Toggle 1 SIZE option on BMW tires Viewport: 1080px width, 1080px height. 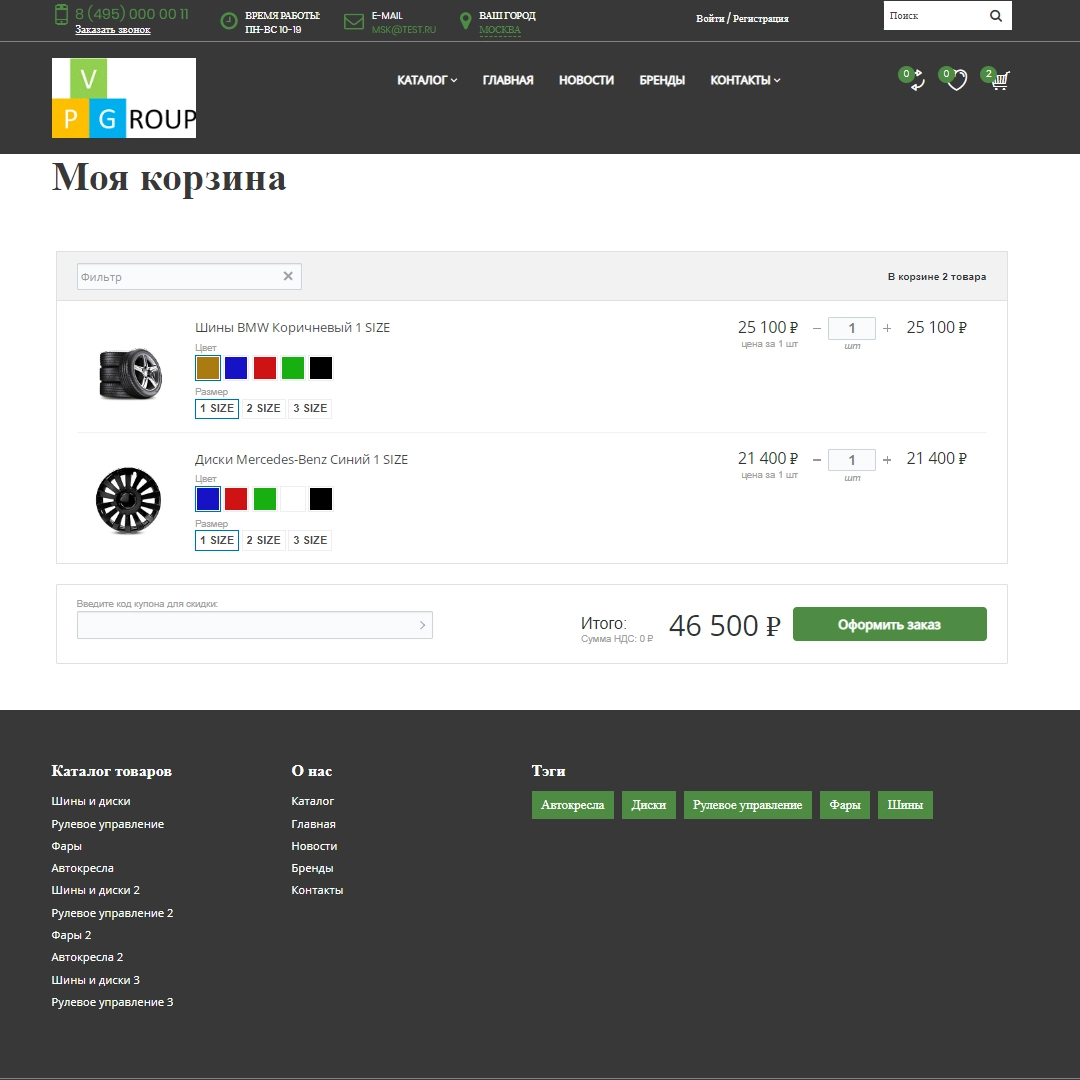[217, 408]
